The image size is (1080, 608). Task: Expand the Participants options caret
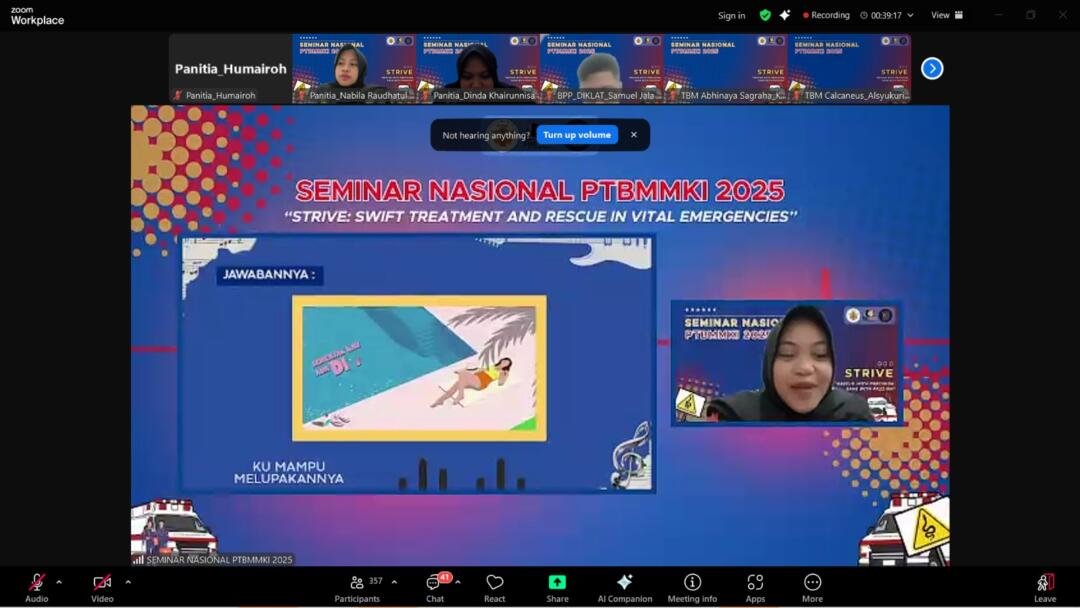(394, 582)
